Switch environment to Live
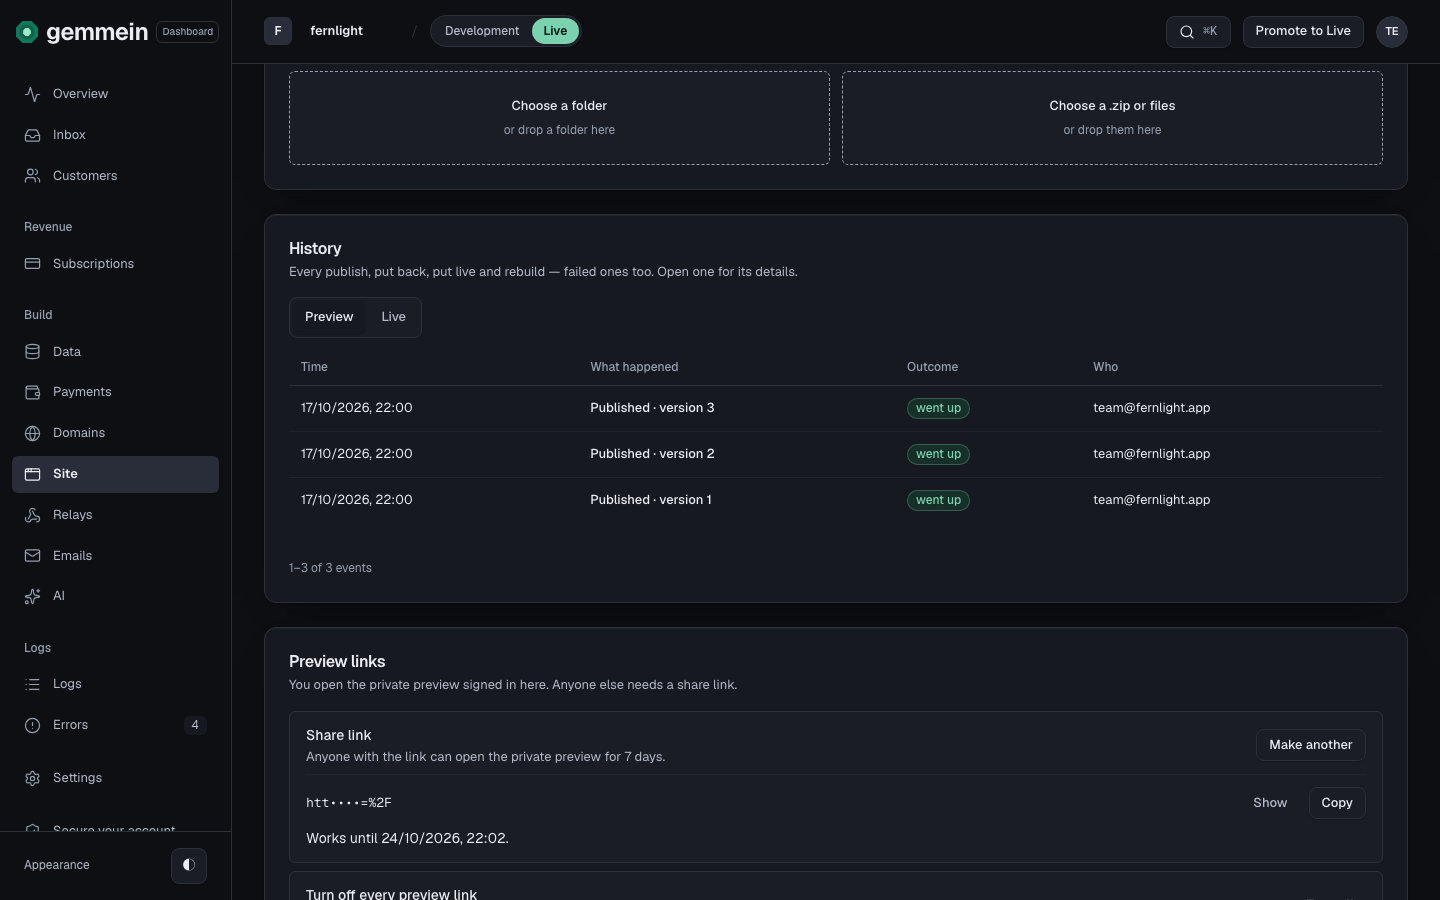This screenshot has height=900, width=1440. [x=555, y=31]
